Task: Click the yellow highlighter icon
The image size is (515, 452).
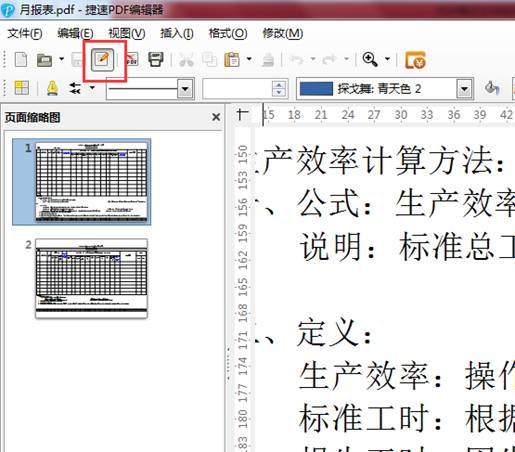Action: [x=52, y=88]
